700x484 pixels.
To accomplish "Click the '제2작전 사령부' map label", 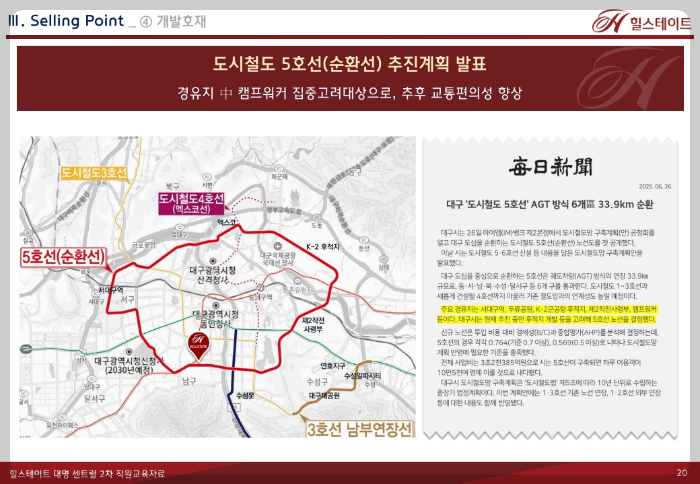I will [313, 325].
